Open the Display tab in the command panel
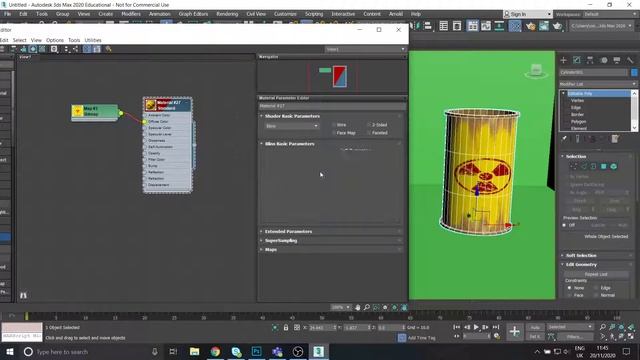This screenshot has height=360, width=640. click(617, 60)
